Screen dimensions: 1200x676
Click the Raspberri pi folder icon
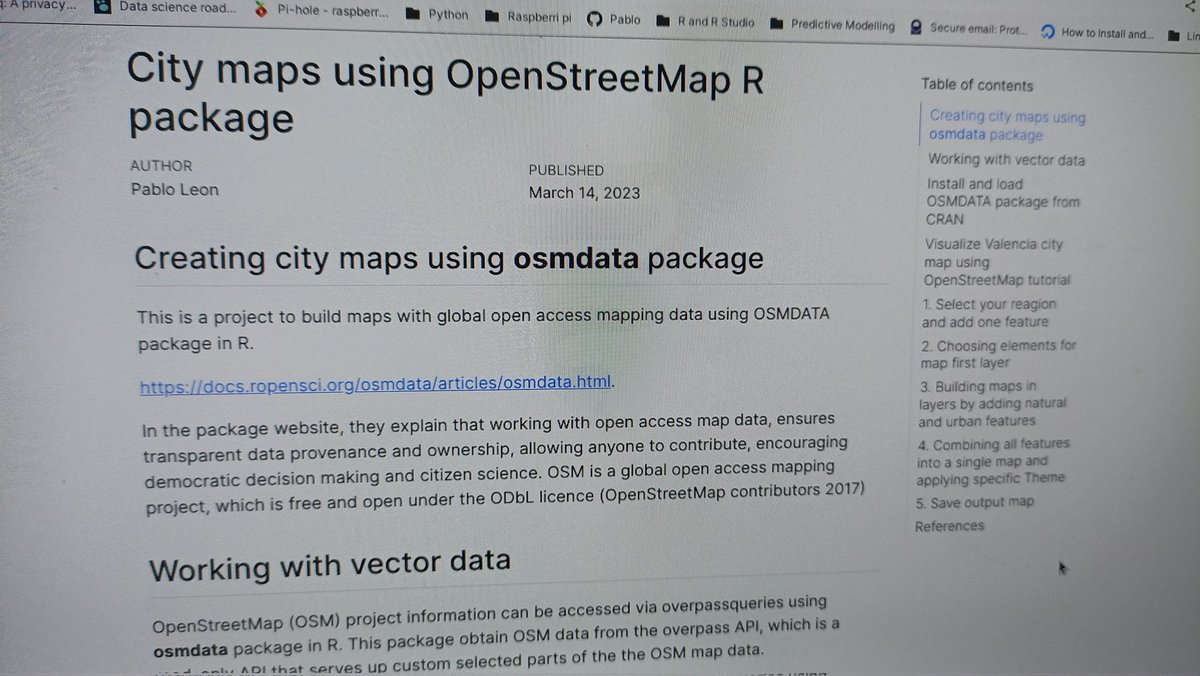(x=490, y=16)
